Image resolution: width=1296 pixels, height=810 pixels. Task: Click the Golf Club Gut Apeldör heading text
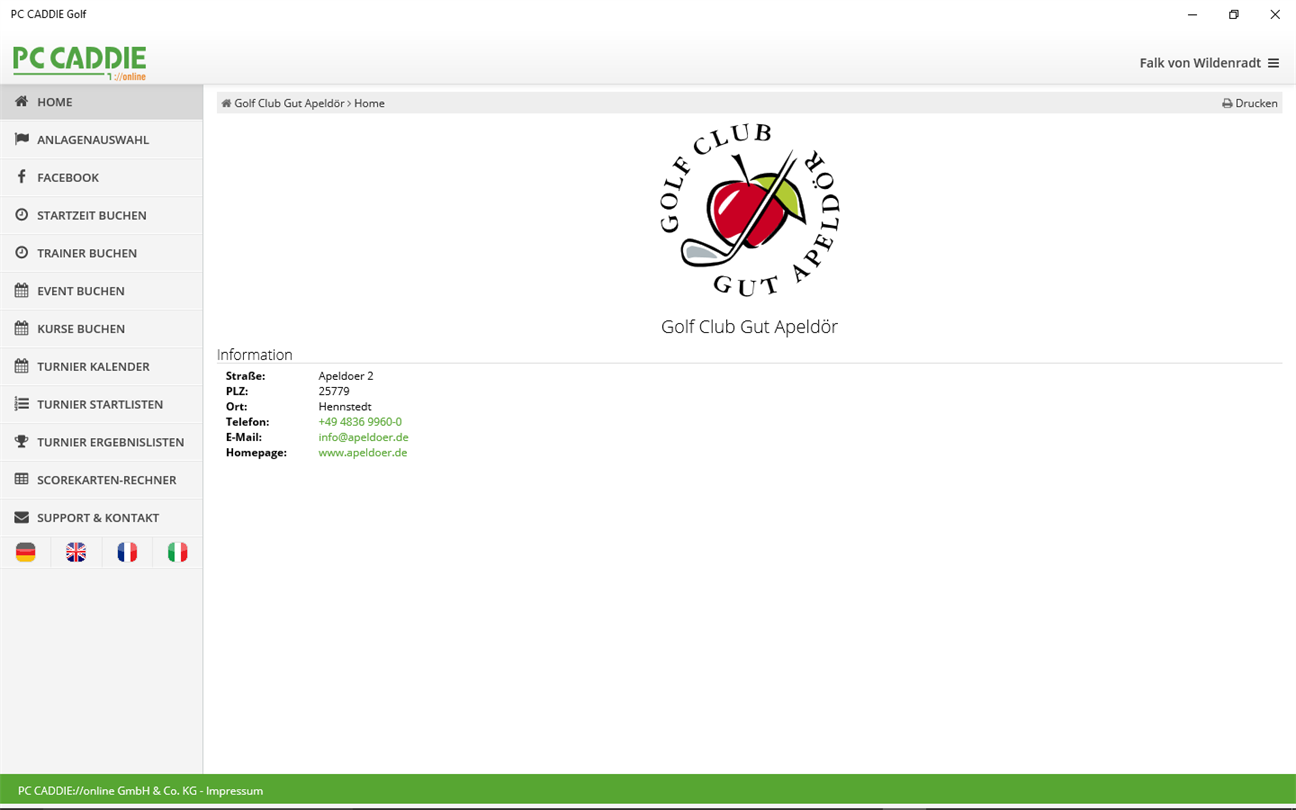tap(749, 327)
